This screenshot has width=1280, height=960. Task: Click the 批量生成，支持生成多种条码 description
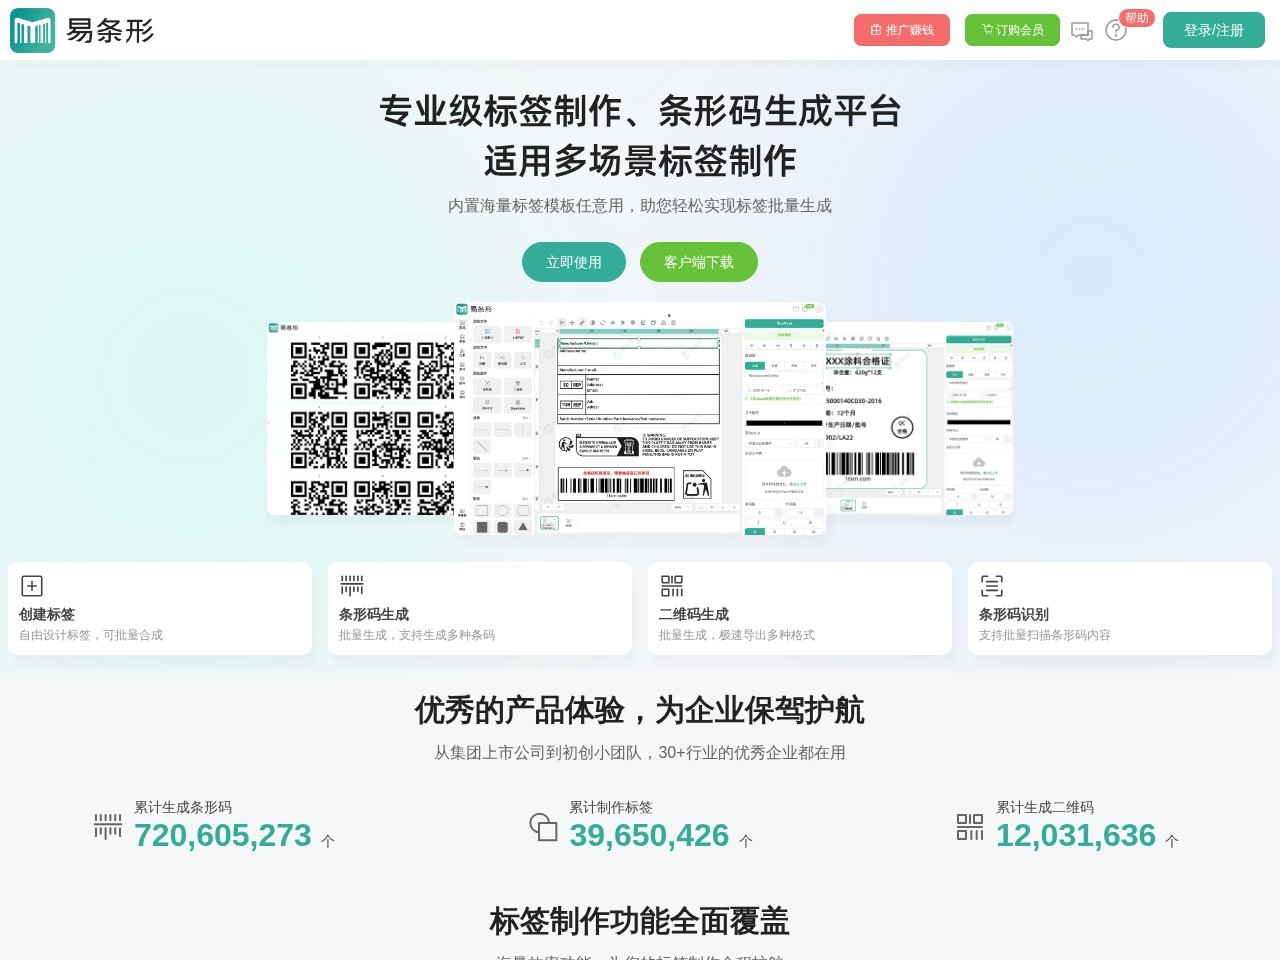coord(417,635)
